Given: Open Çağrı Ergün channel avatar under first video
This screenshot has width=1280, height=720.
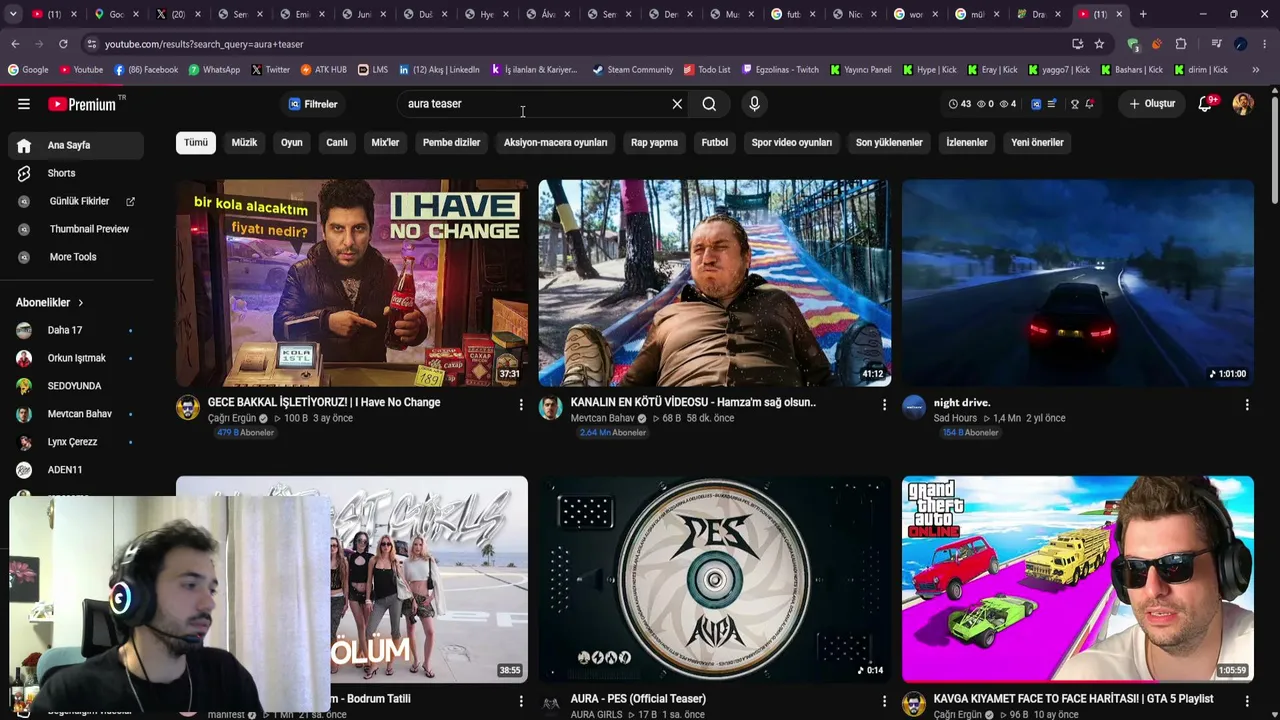Looking at the screenshot, I should click(188, 407).
